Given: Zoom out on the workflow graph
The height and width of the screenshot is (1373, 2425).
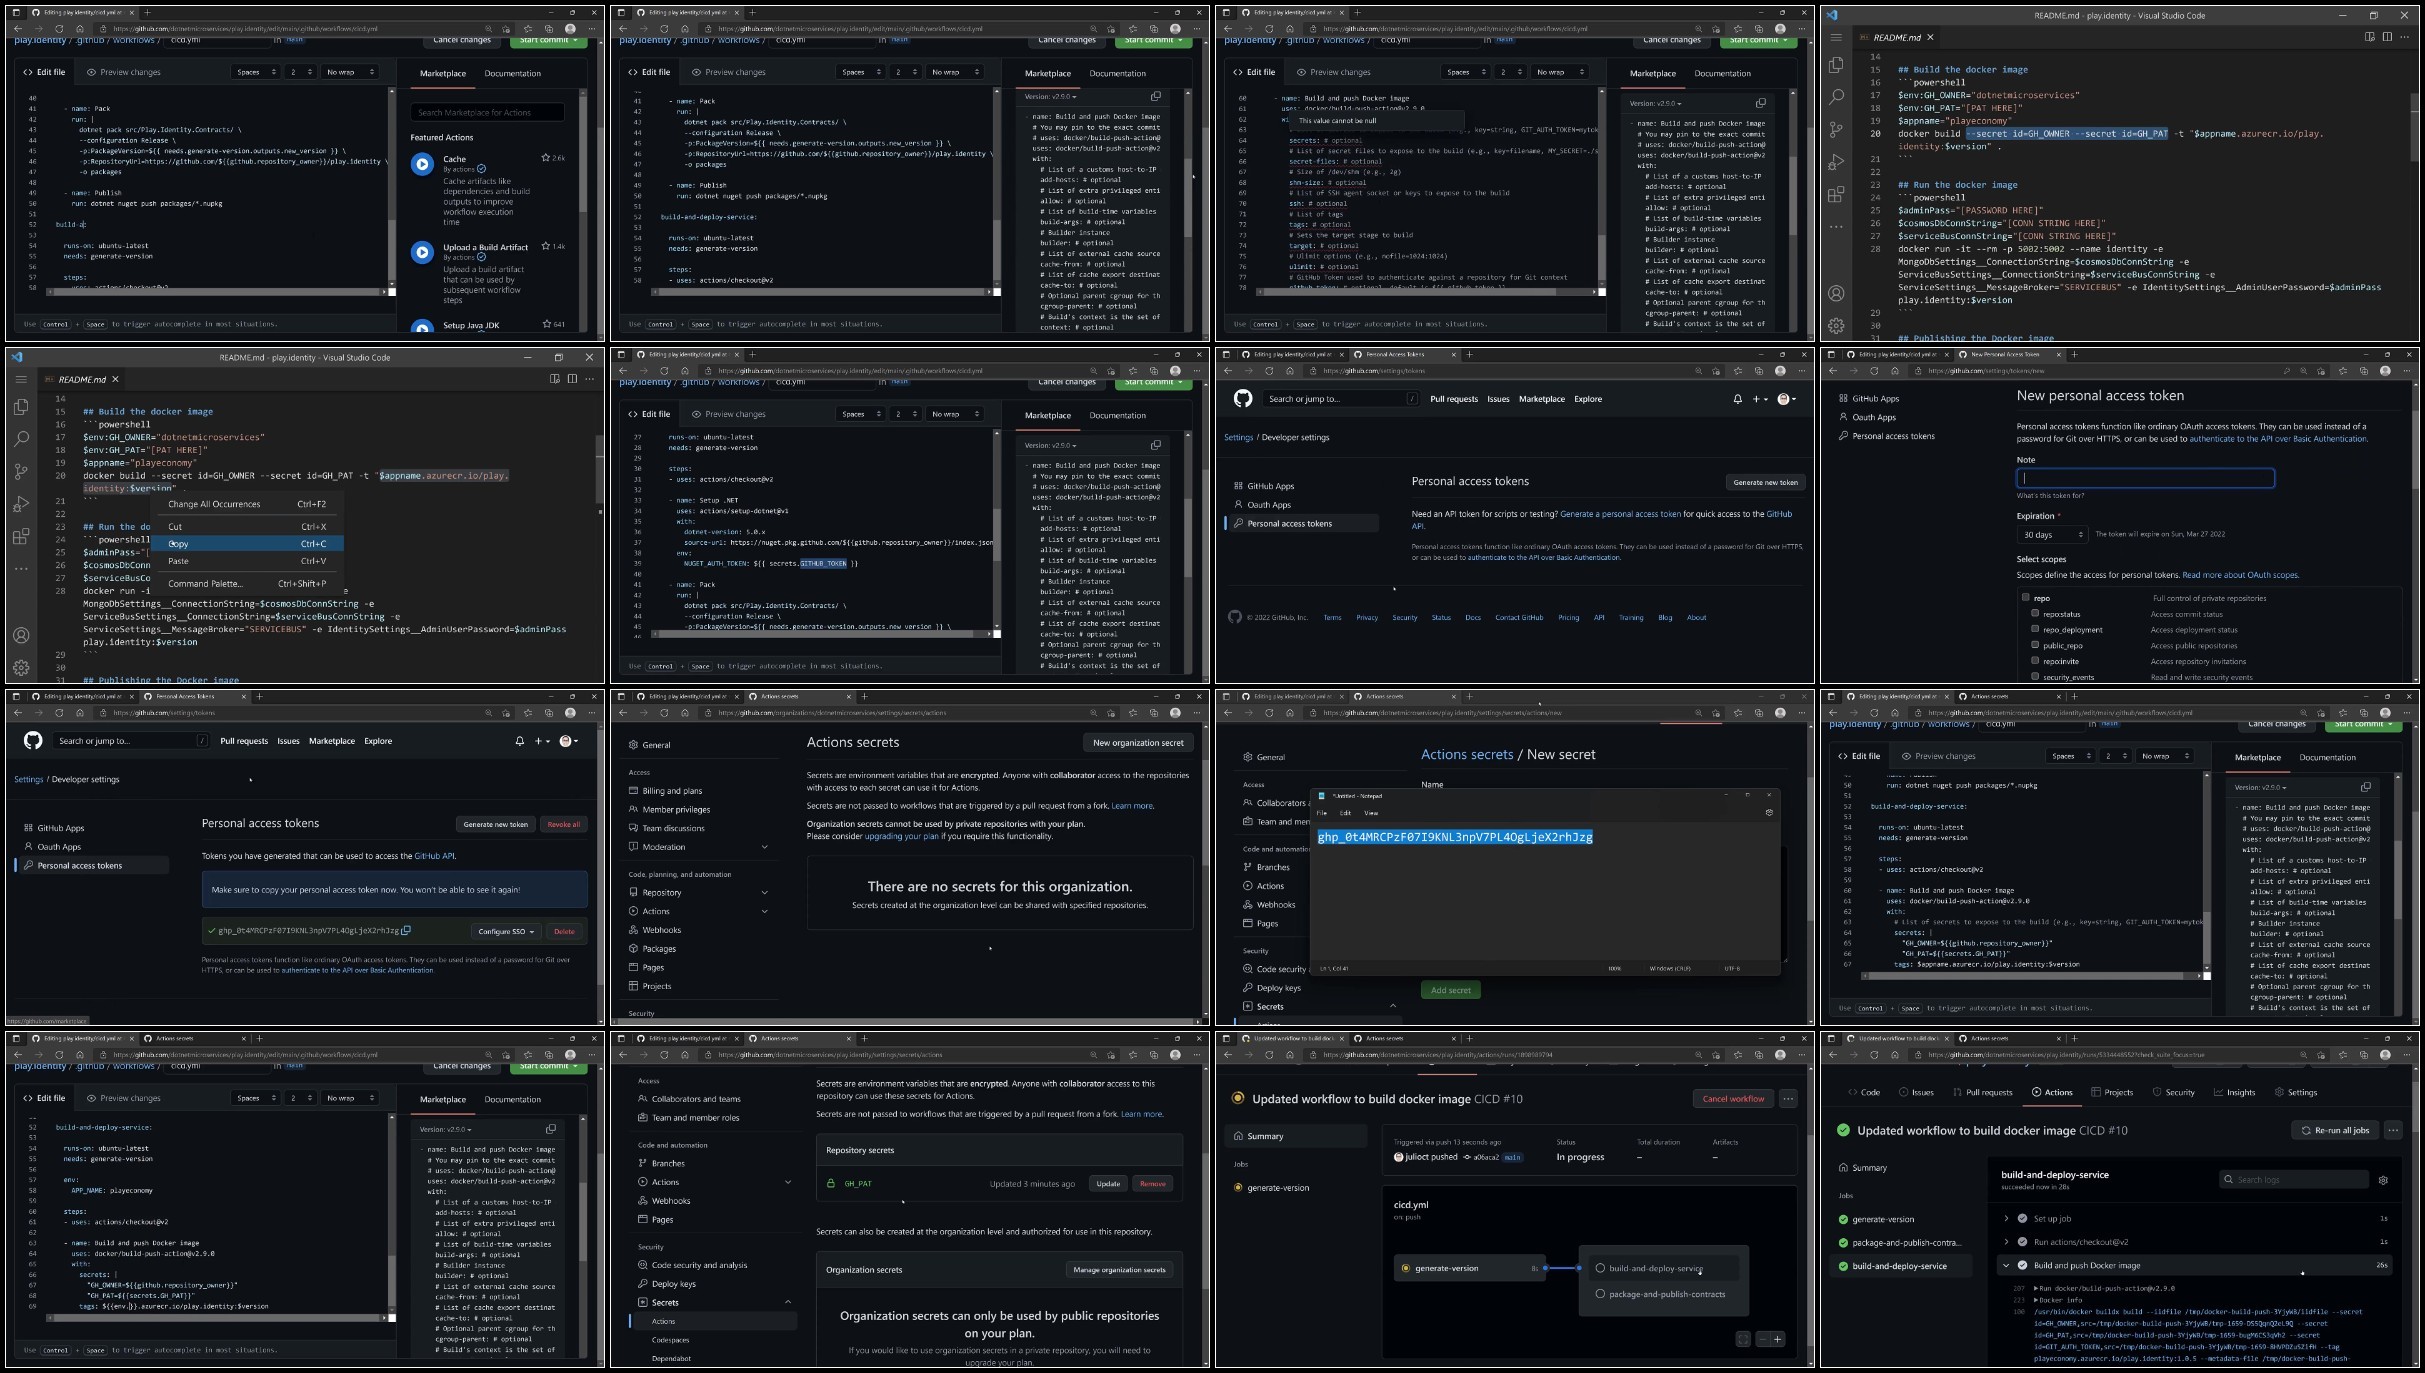Looking at the screenshot, I should pyautogui.click(x=1762, y=1339).
